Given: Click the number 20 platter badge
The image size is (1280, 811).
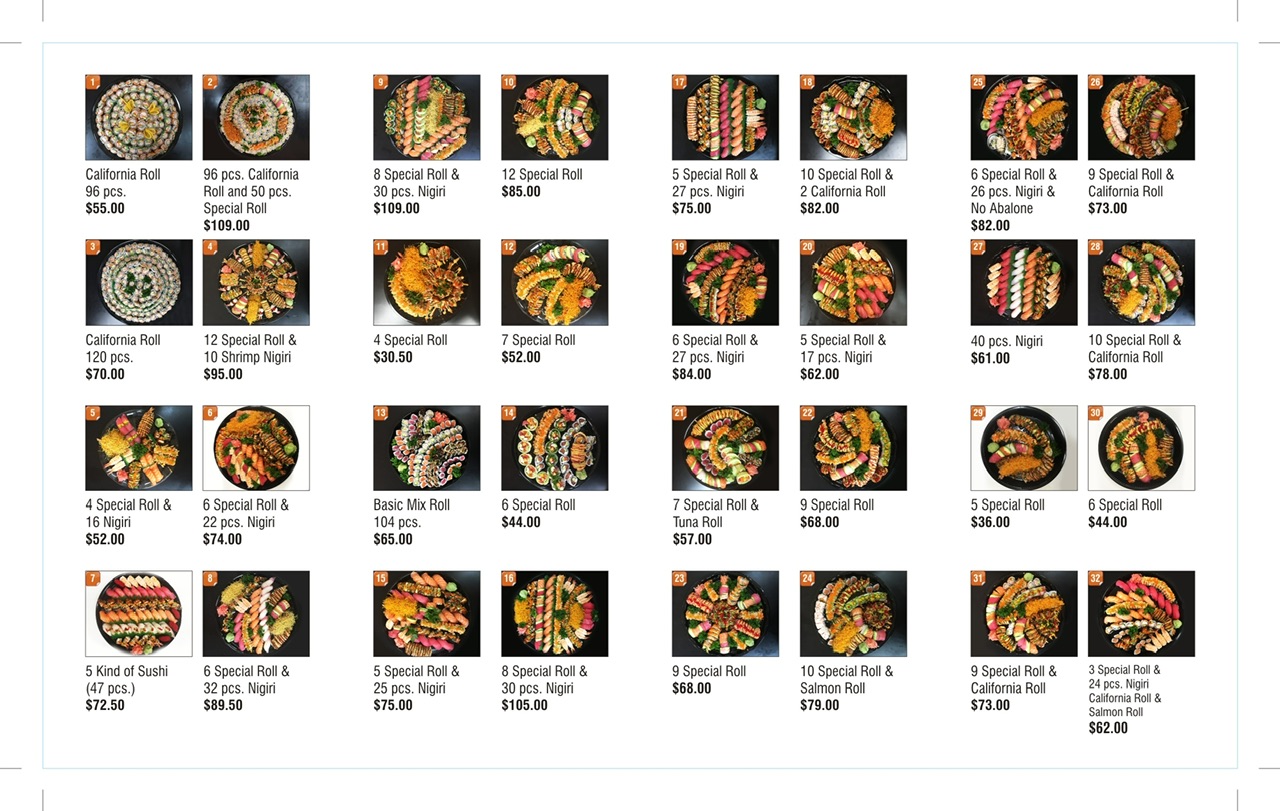Looking at the screenshot, I should [x=807, y=247].
